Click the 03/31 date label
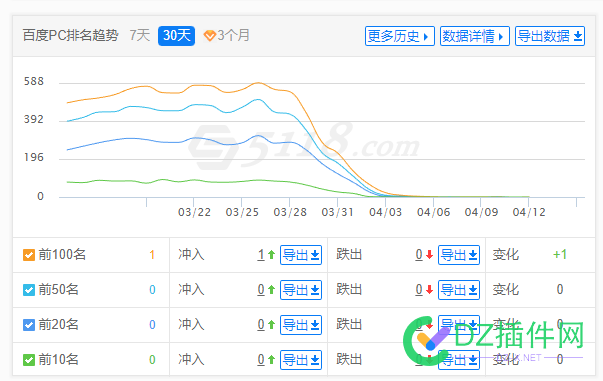This screenshot has height=381, width=603. (337, 212)
